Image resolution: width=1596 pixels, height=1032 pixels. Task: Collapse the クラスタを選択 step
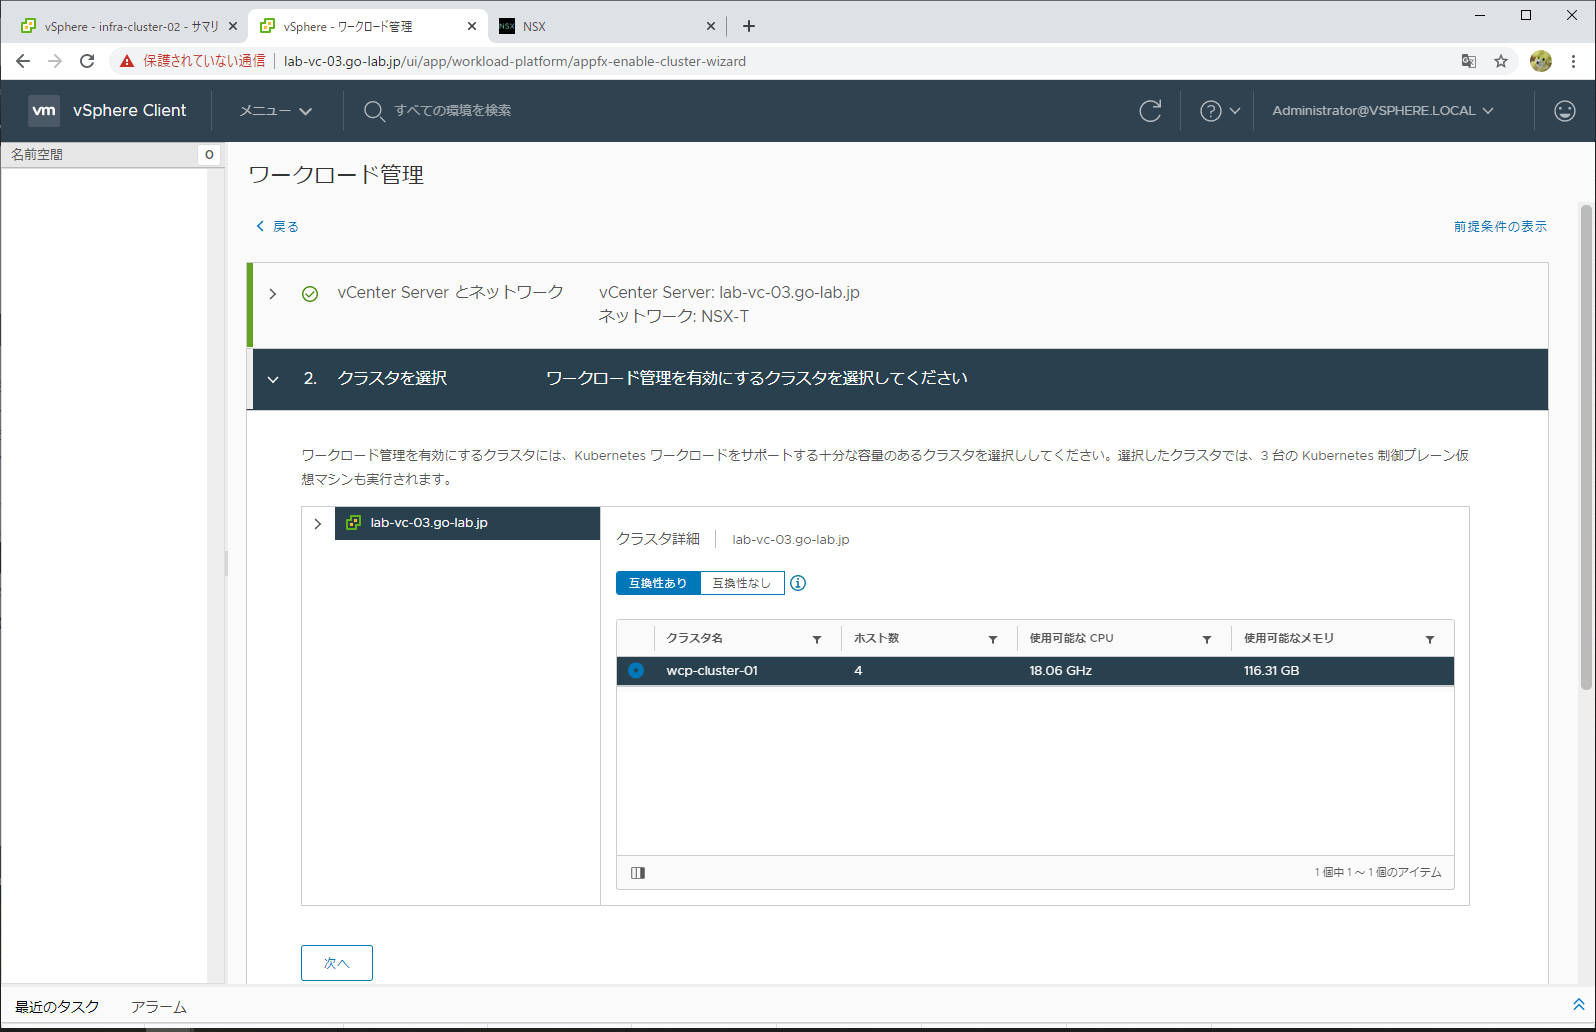pos(273,380)
